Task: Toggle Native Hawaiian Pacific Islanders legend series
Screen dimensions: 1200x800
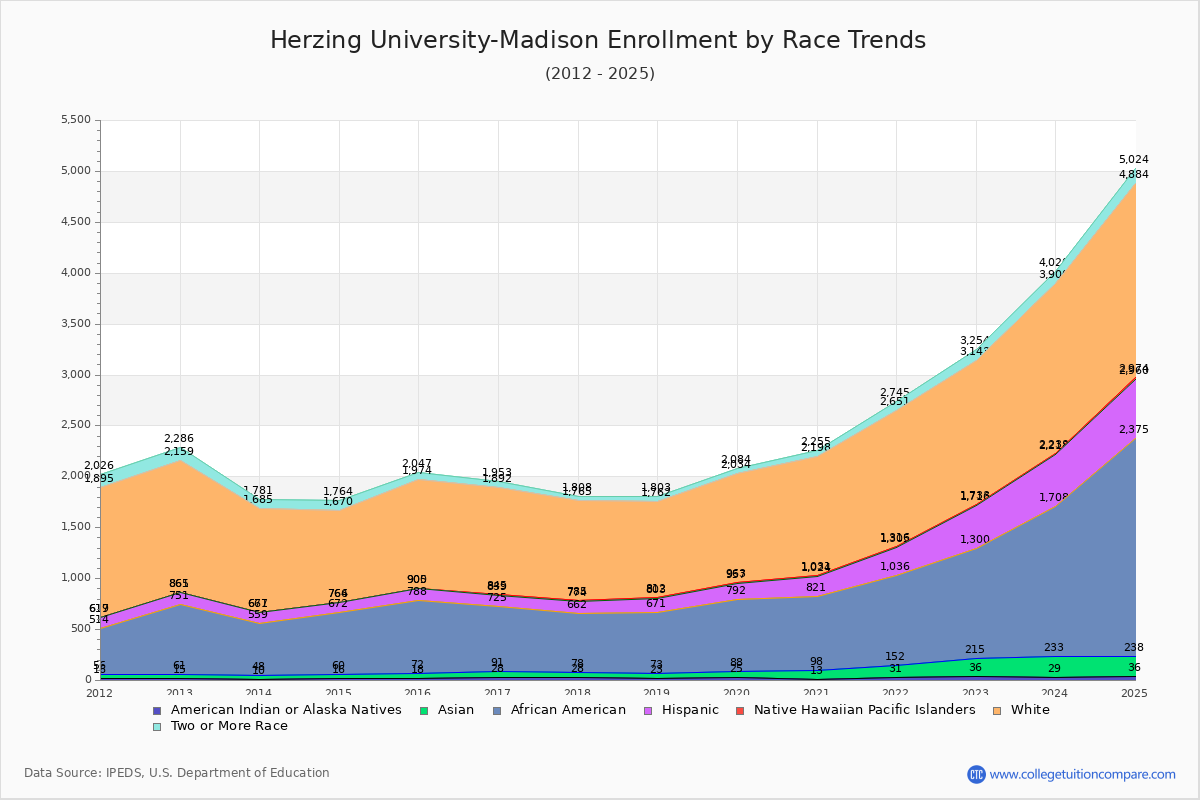Action: tap(854, 710)
